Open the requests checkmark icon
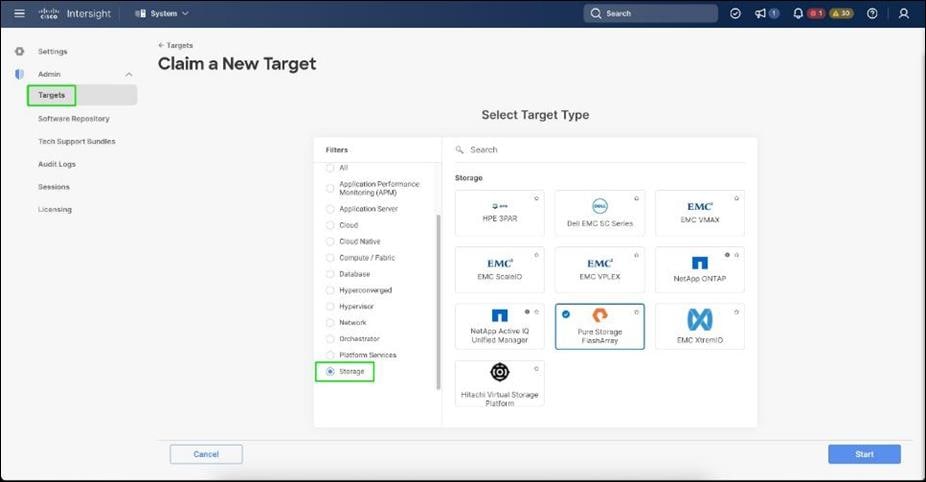This screenshot has height=482, width=926. (735, 13)
